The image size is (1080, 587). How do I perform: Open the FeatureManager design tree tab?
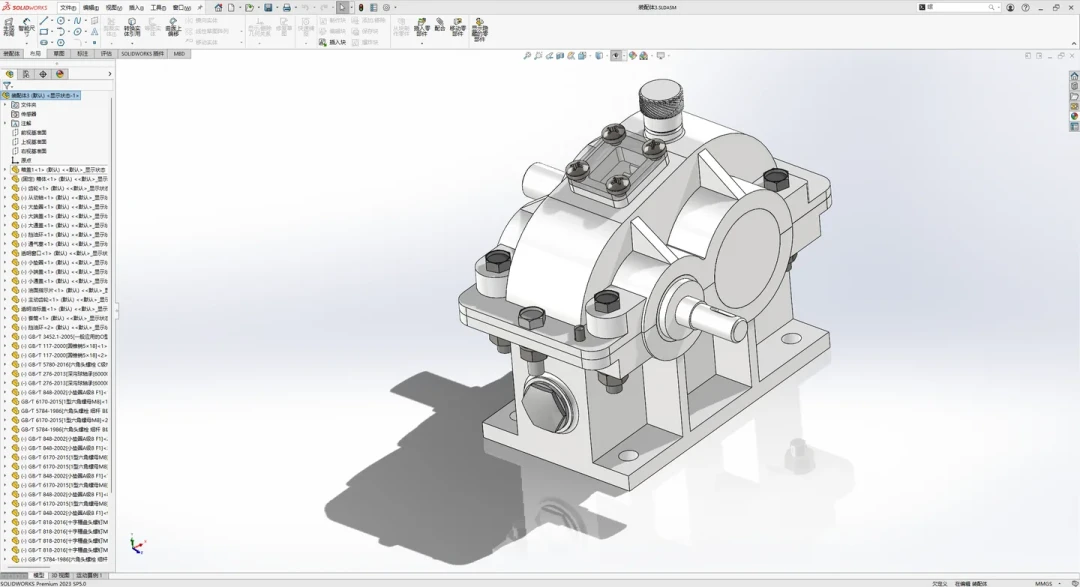point(9,74)
